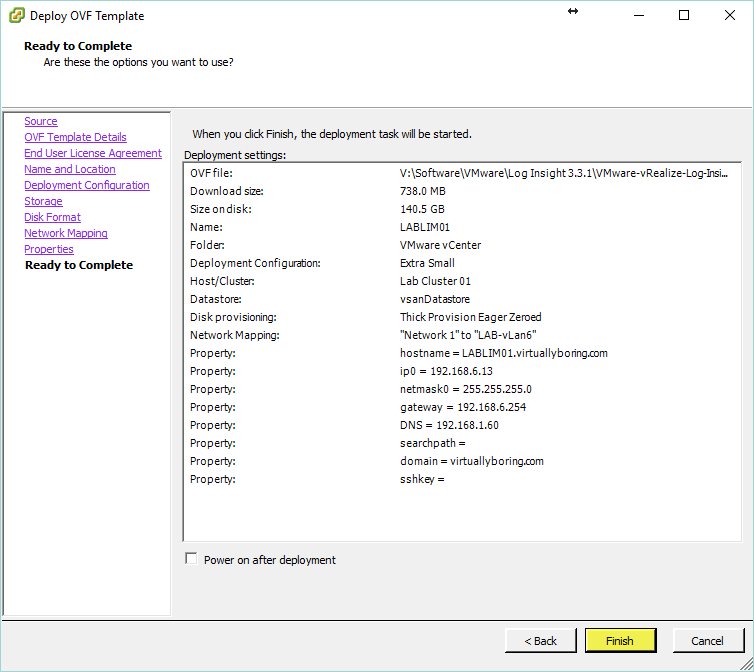
Task: Click the Deployment settings label
Action: 235,155
